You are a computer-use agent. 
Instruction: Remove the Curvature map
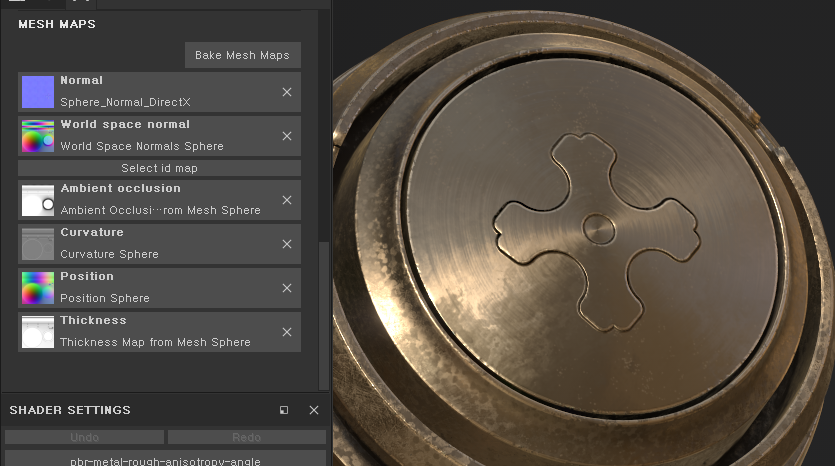(x=286, y=244)
